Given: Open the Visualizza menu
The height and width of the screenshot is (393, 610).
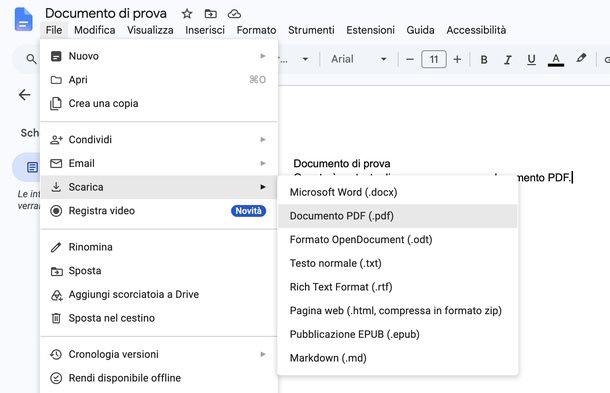Looking at the screenshot, I should 150,30.
